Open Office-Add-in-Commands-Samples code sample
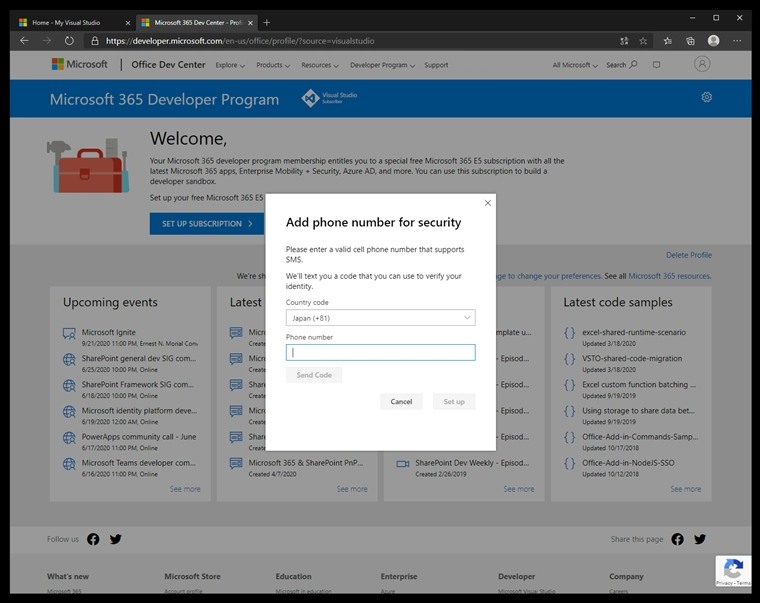 (x=640, y=437)
